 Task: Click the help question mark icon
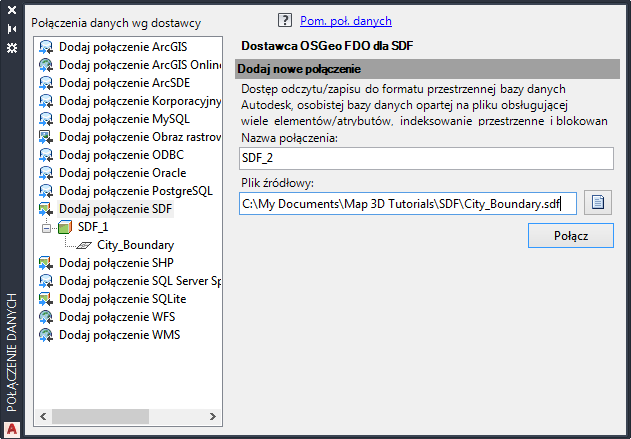click(285, 20)
